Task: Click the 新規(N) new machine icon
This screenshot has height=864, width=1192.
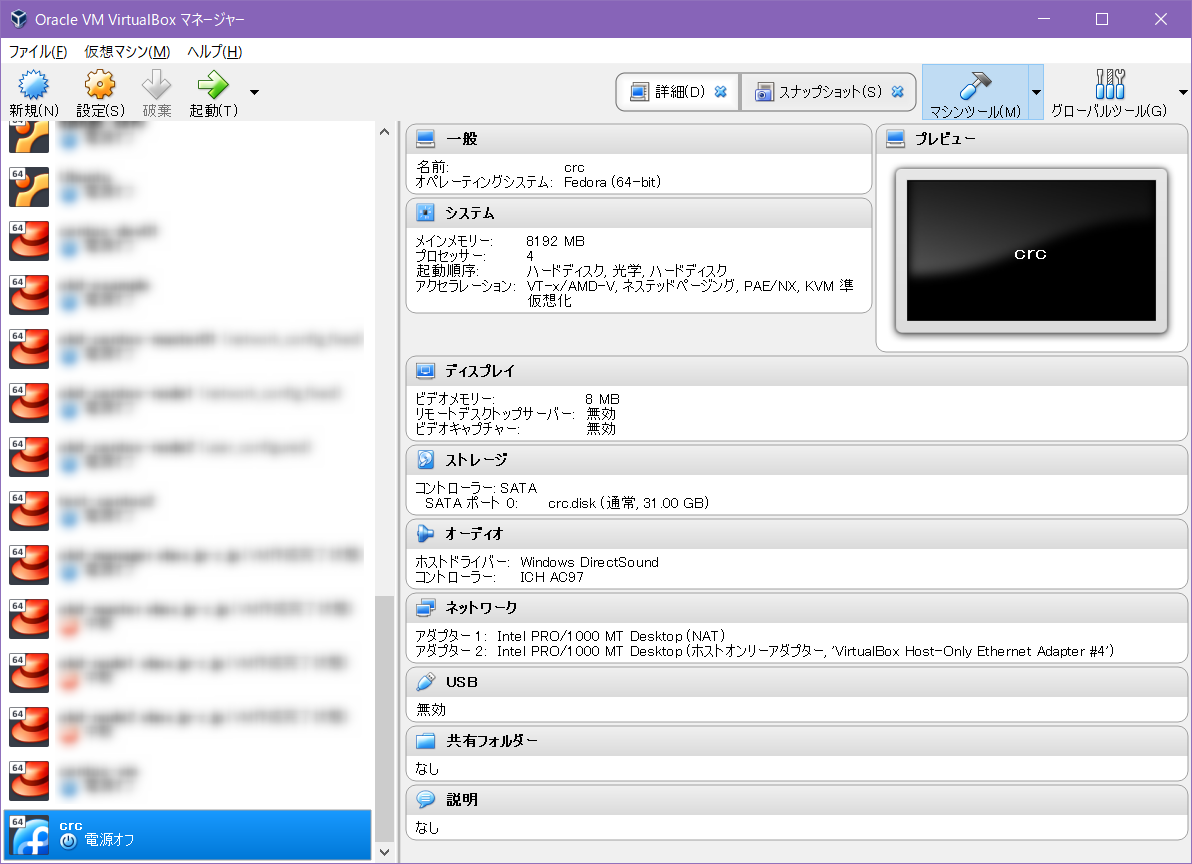Action: click(33, 87)
